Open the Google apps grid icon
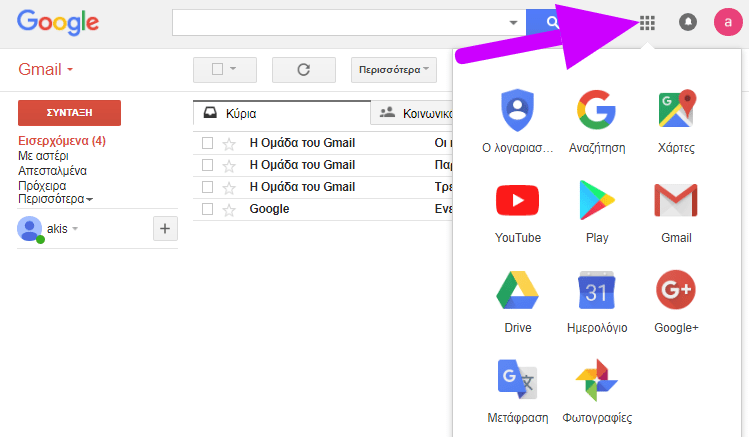 click(x=647, y=22)
